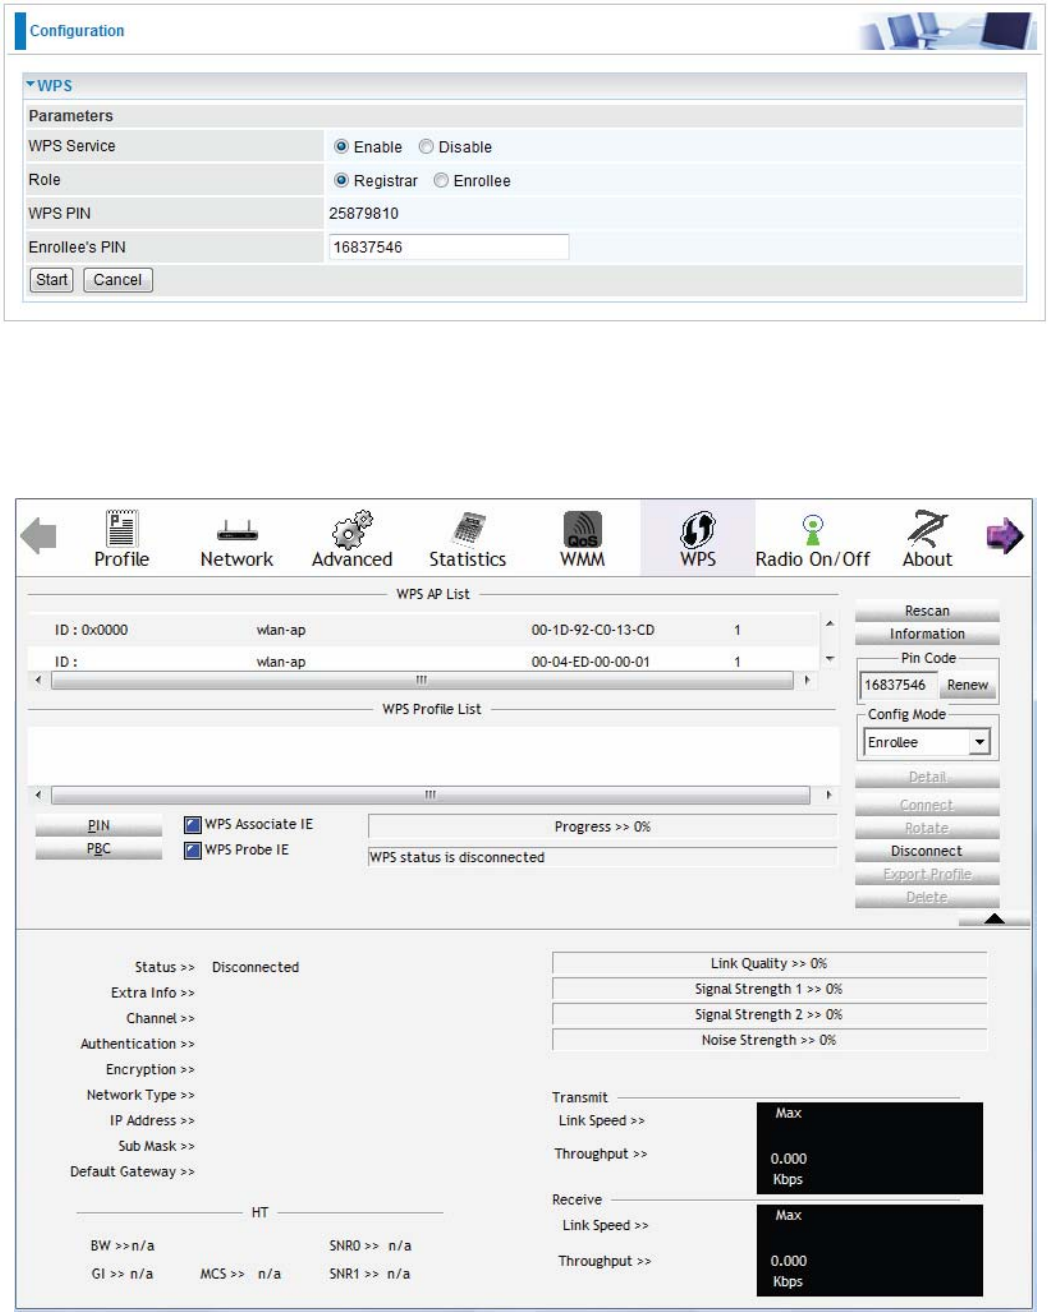Viewport: 1051px width, 1312px height.
Task: Select the WPS Service Enable radio
Action: tap(341, 146)
